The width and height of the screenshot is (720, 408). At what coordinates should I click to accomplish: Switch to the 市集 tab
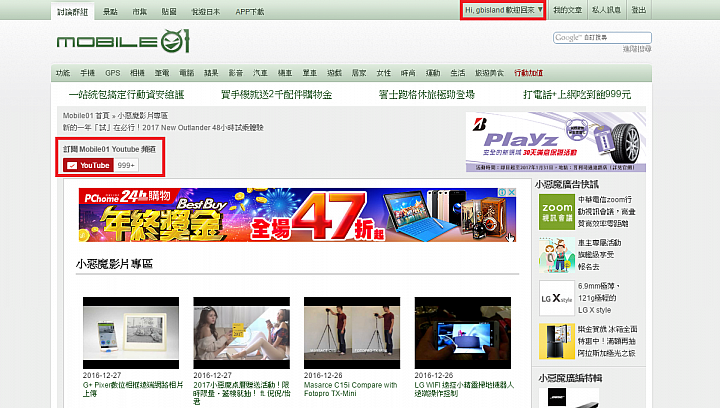[x=140, y=11]
